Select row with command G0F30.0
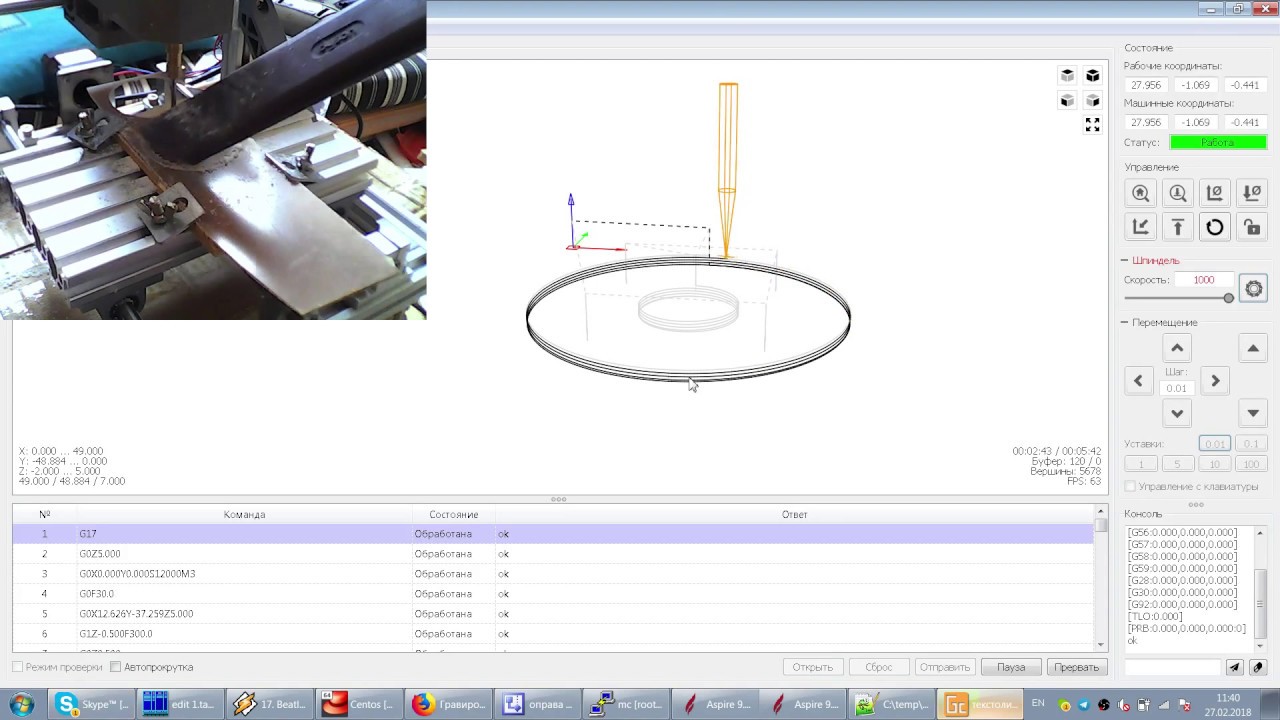 tap(553, 594)
